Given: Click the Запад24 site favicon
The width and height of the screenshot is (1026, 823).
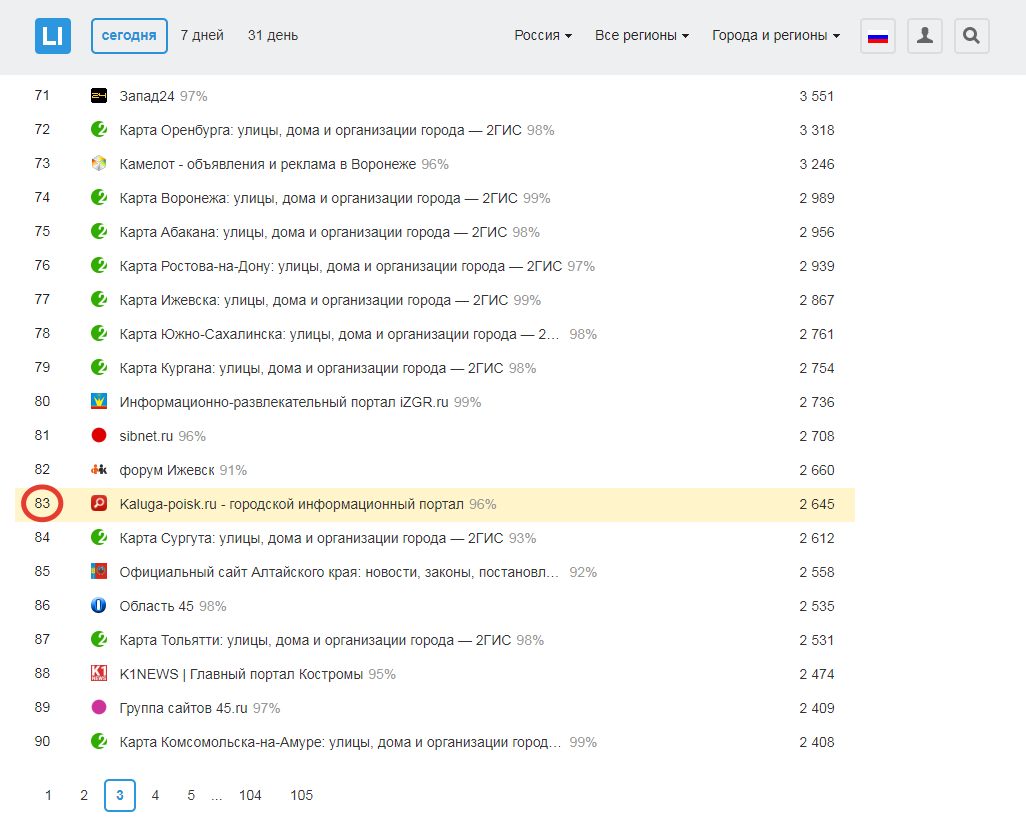Looking at the screenshot, I should pyautogui.click(x=99, y=96).
